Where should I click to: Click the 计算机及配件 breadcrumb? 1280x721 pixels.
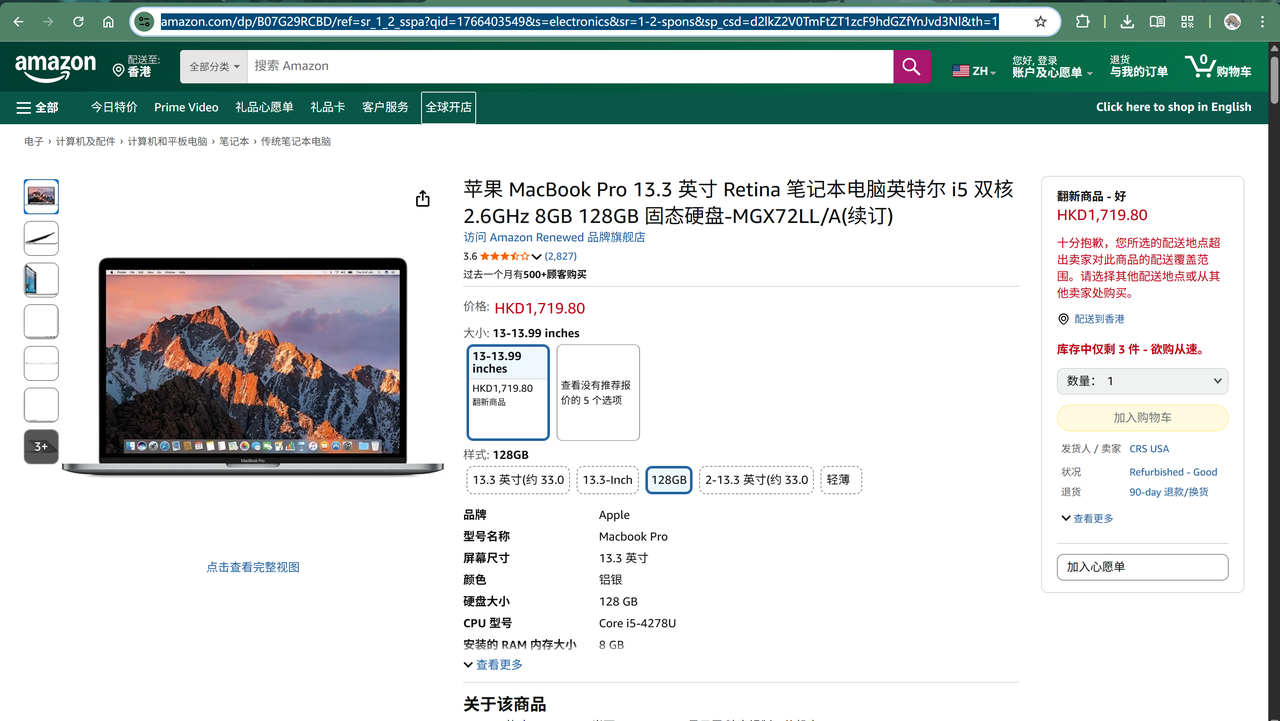coord(86,142)
